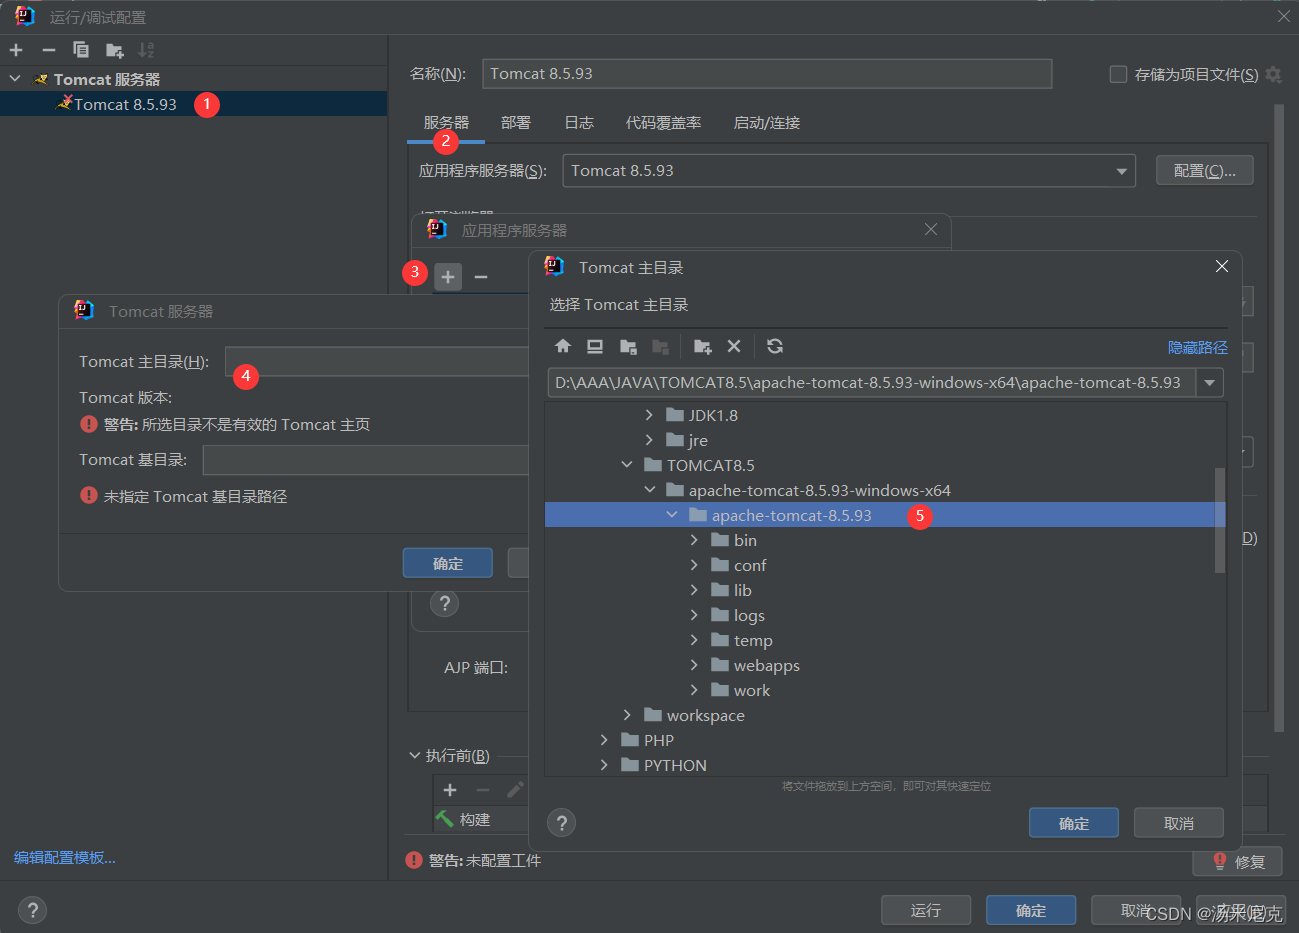
Task: Open the application server dropdown
Action: [x=1121, y=171]
